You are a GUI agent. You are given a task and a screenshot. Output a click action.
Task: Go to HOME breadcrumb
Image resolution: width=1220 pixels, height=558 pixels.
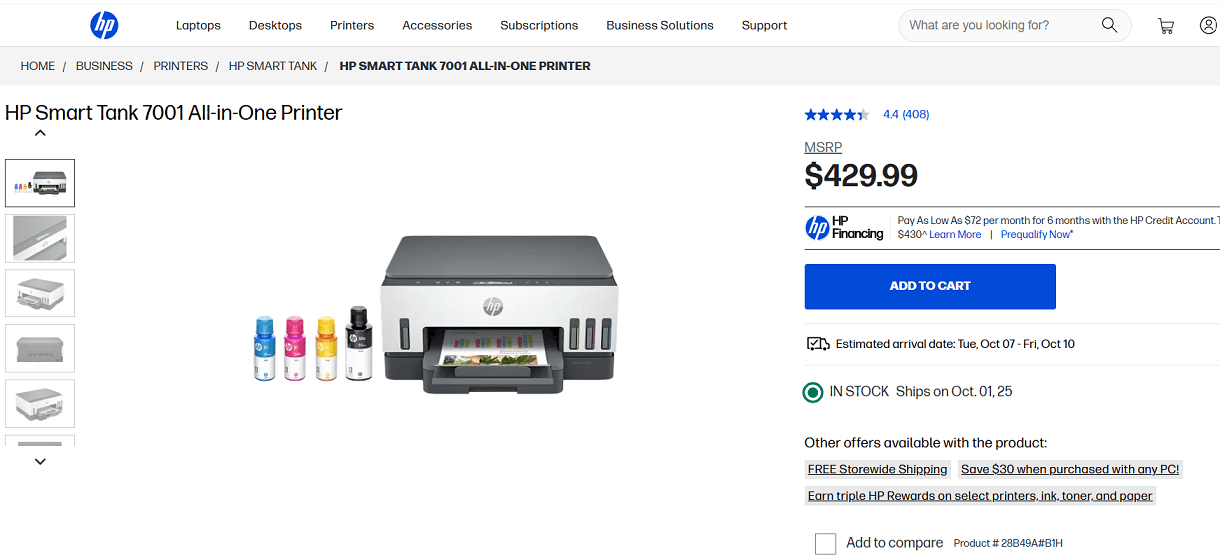click(x=38, y=66)
